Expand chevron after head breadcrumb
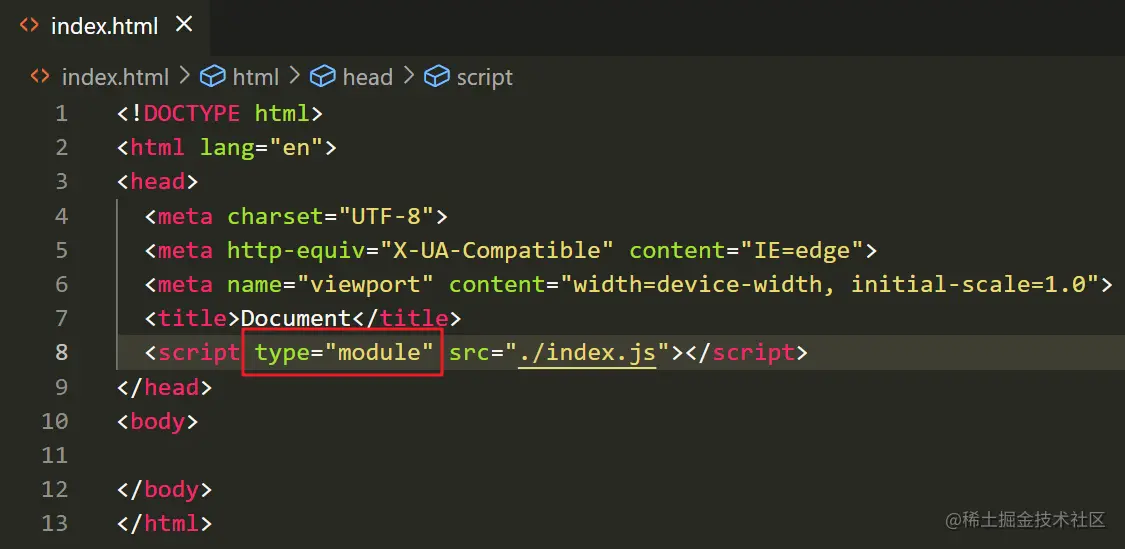This screenshot has height=549, width=1125. tap(409, 75)
